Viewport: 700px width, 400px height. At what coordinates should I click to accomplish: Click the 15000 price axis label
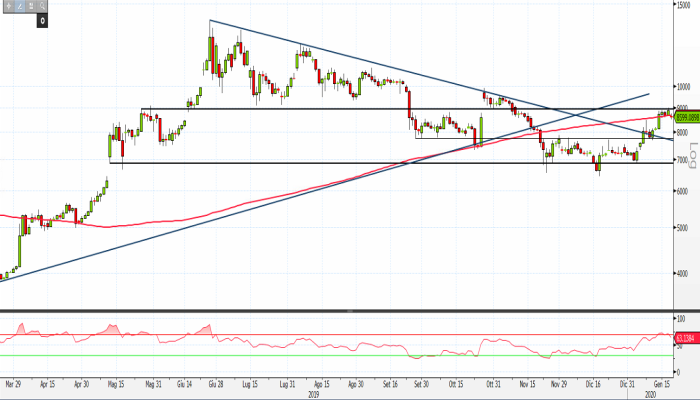[x=683, y=4]
